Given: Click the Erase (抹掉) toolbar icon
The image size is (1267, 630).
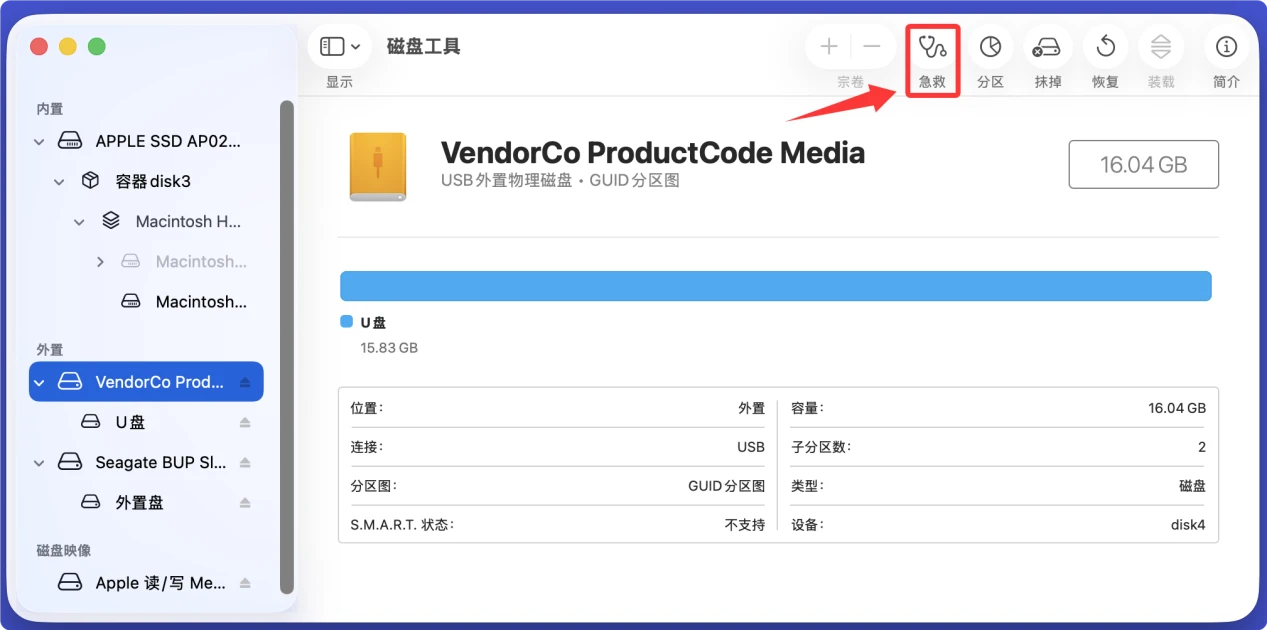Looking at the screenshot, I should (x=1047, y=47).
